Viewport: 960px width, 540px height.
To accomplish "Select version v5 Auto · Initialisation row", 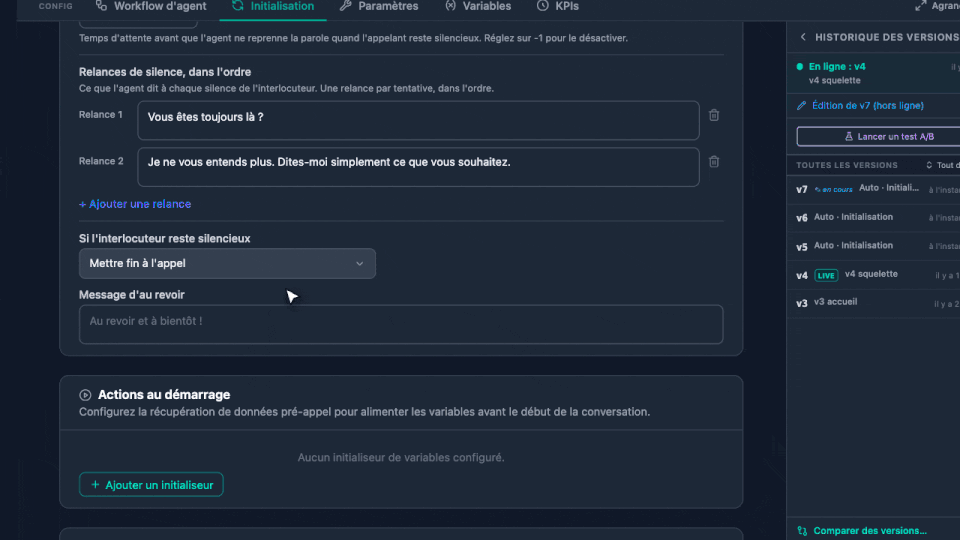I will point(874,246).
